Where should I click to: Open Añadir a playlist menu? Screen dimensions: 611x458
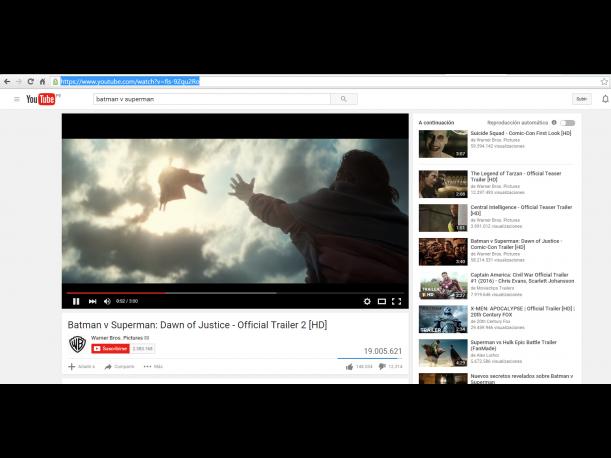(x=81, y=367)
